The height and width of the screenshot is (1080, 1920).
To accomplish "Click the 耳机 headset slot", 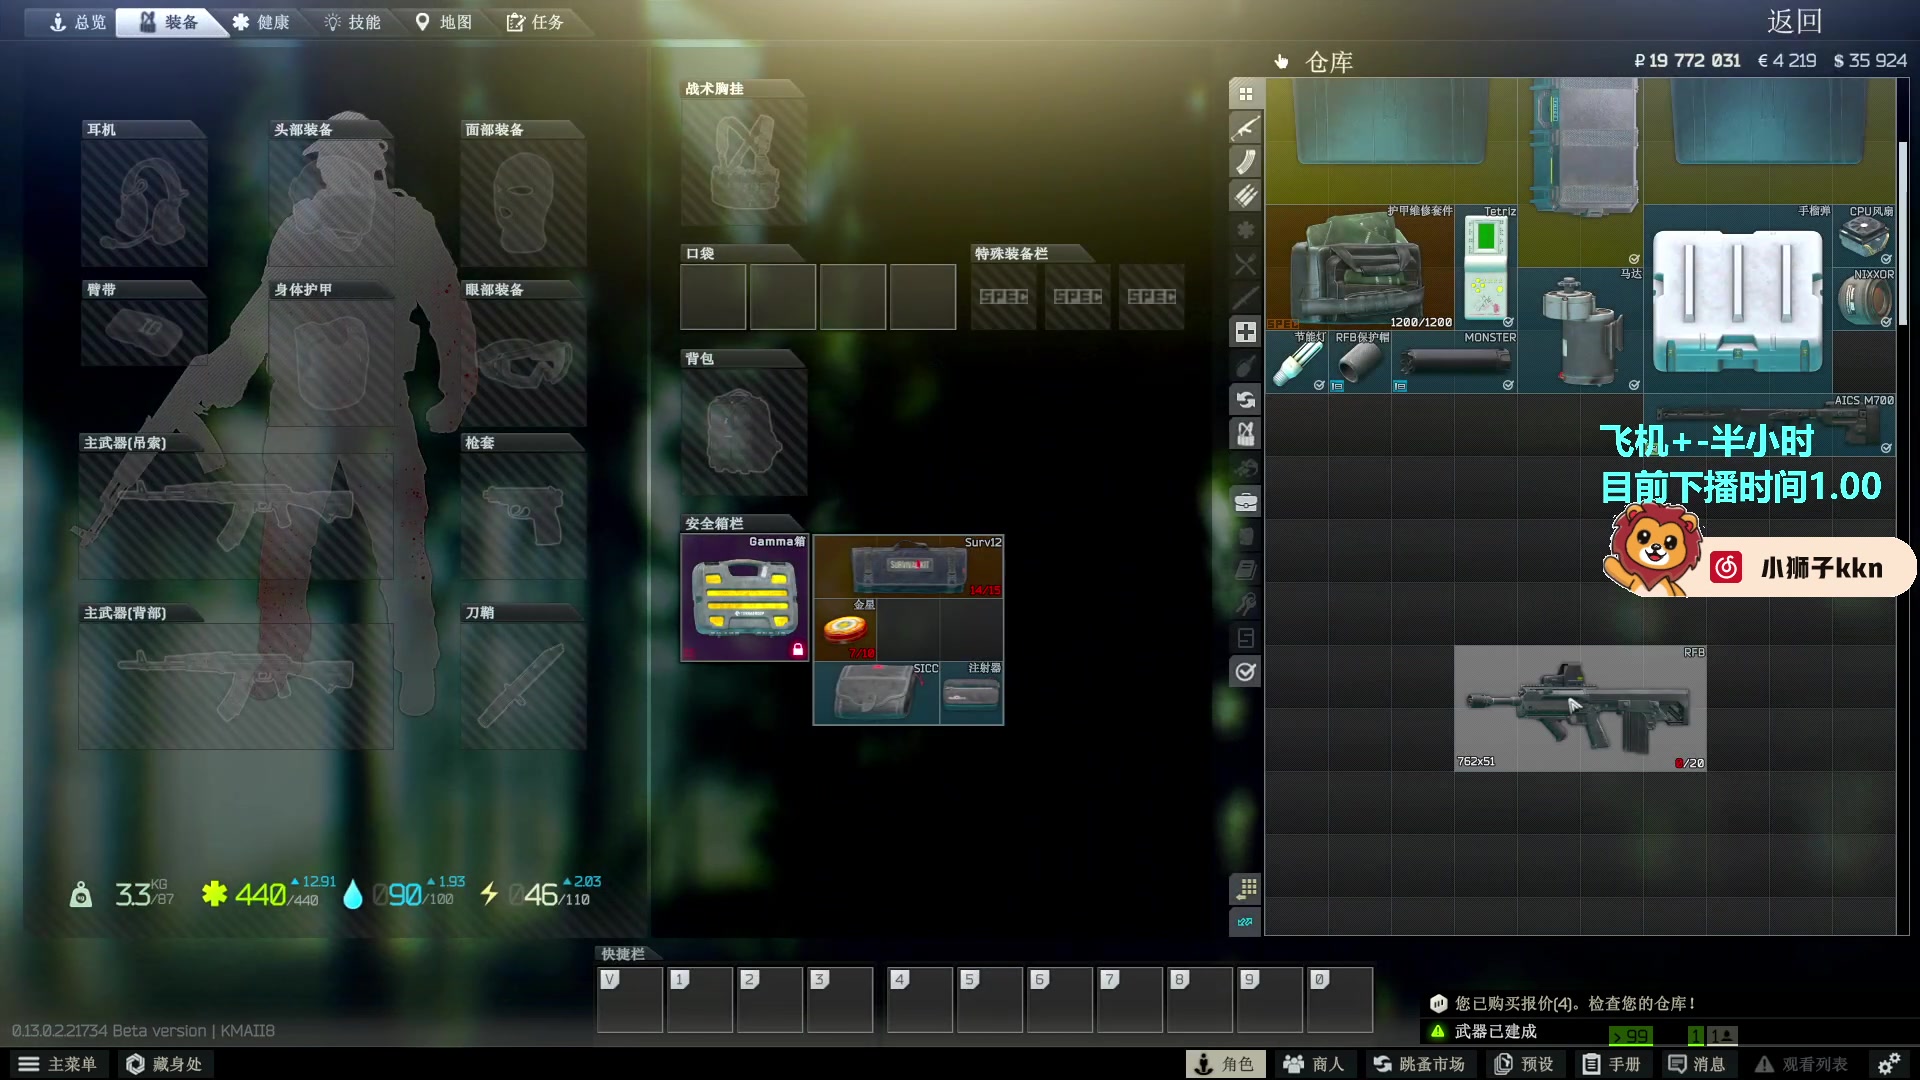I will 144,203.
